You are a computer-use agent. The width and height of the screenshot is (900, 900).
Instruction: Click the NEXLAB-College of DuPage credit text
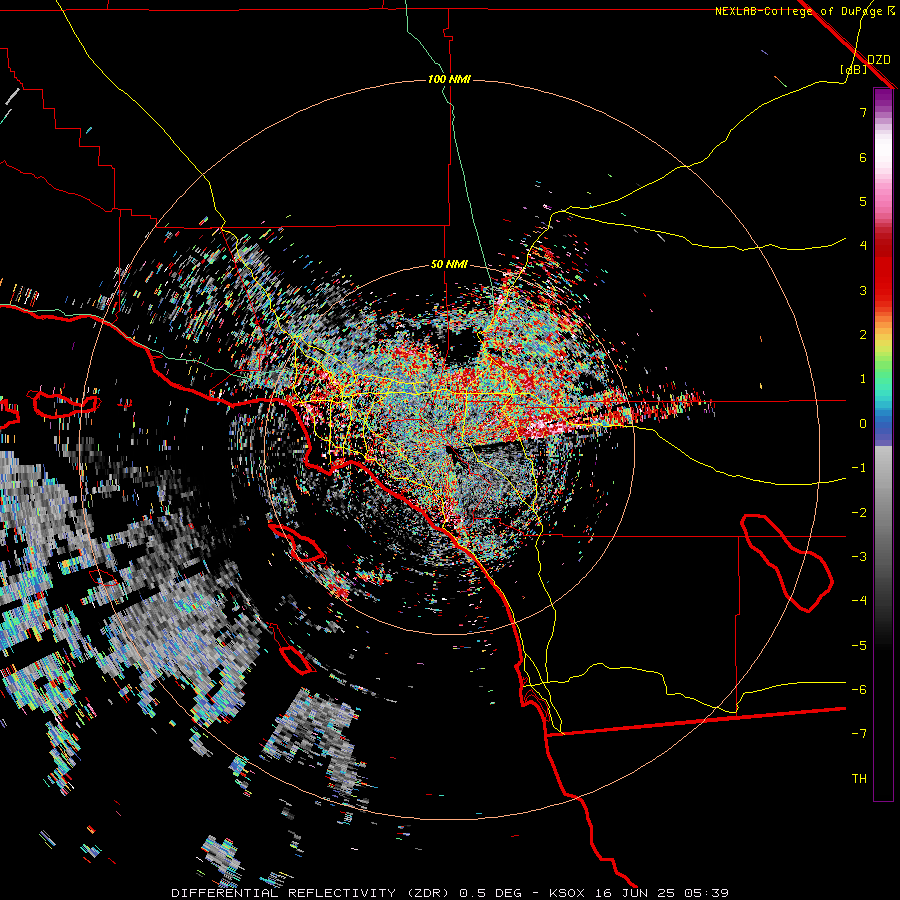tap(805, 11)
